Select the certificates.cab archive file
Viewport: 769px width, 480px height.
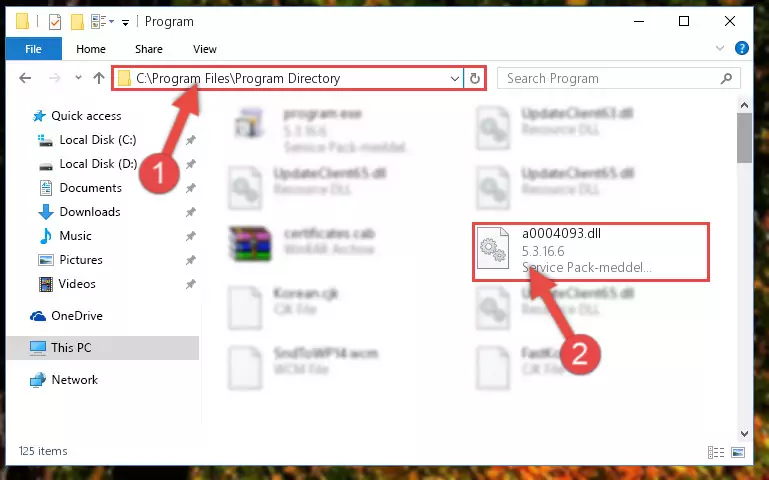click(303, 242)
